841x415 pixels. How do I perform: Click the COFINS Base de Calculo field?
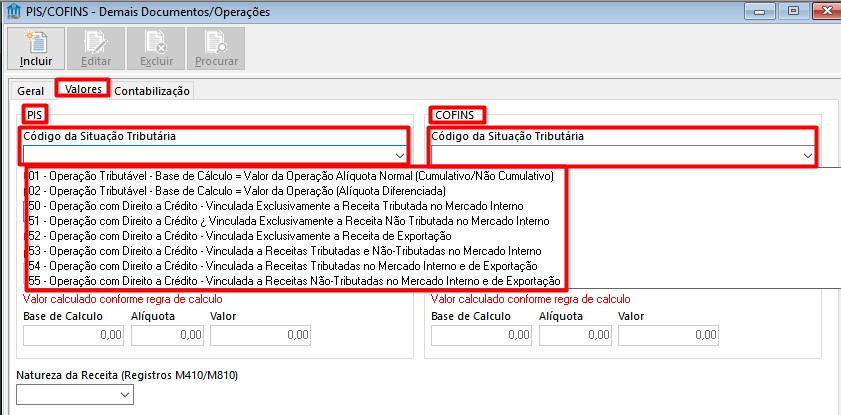tap(482, 335)
